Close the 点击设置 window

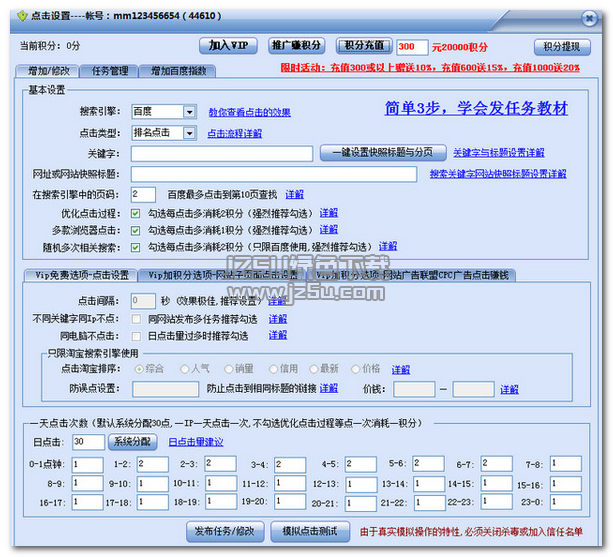pyautogui.click(x=589, y=18)
